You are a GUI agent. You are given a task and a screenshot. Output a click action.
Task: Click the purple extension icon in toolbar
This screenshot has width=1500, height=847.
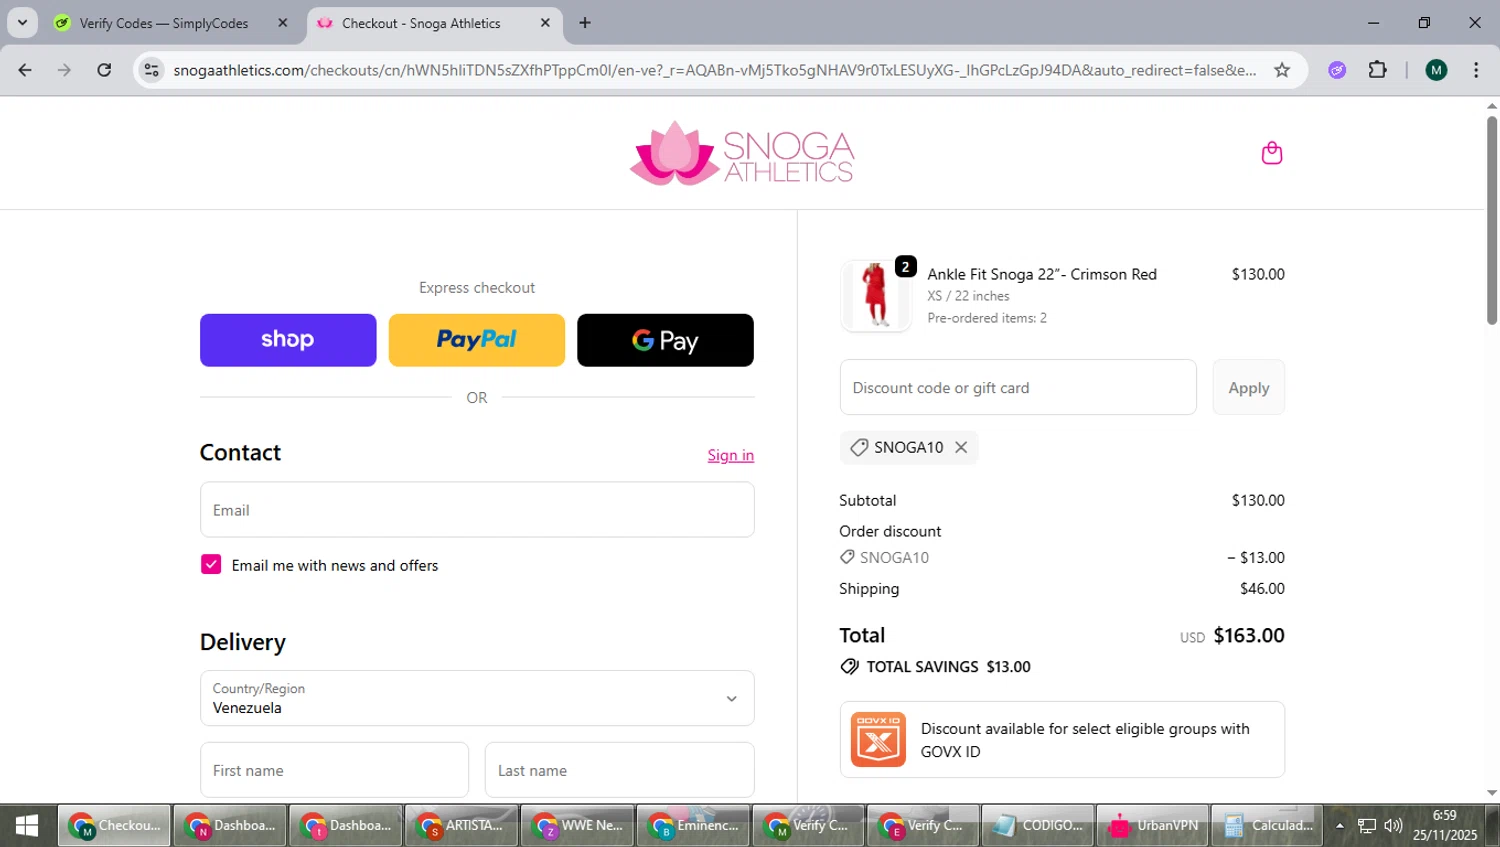[1337, 70]
